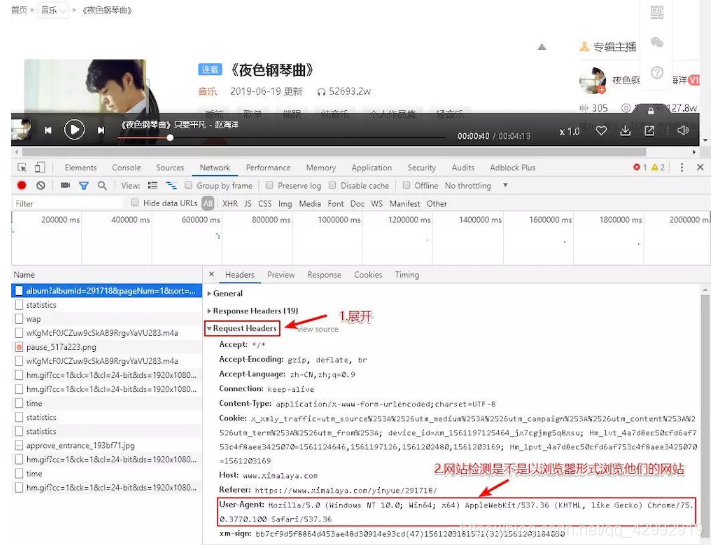Filter requests by Img type
Screen dimensions: 713x548
[285, 204]
